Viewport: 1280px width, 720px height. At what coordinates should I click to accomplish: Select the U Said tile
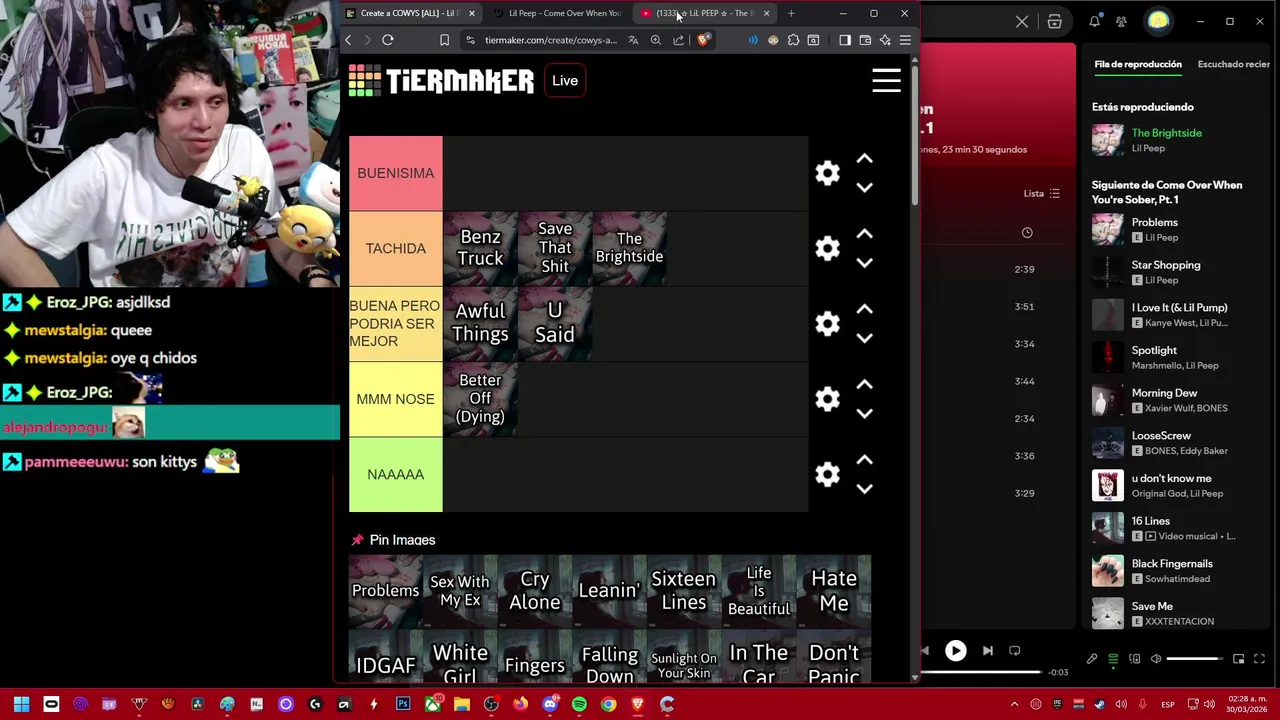[x=555, y=324]
